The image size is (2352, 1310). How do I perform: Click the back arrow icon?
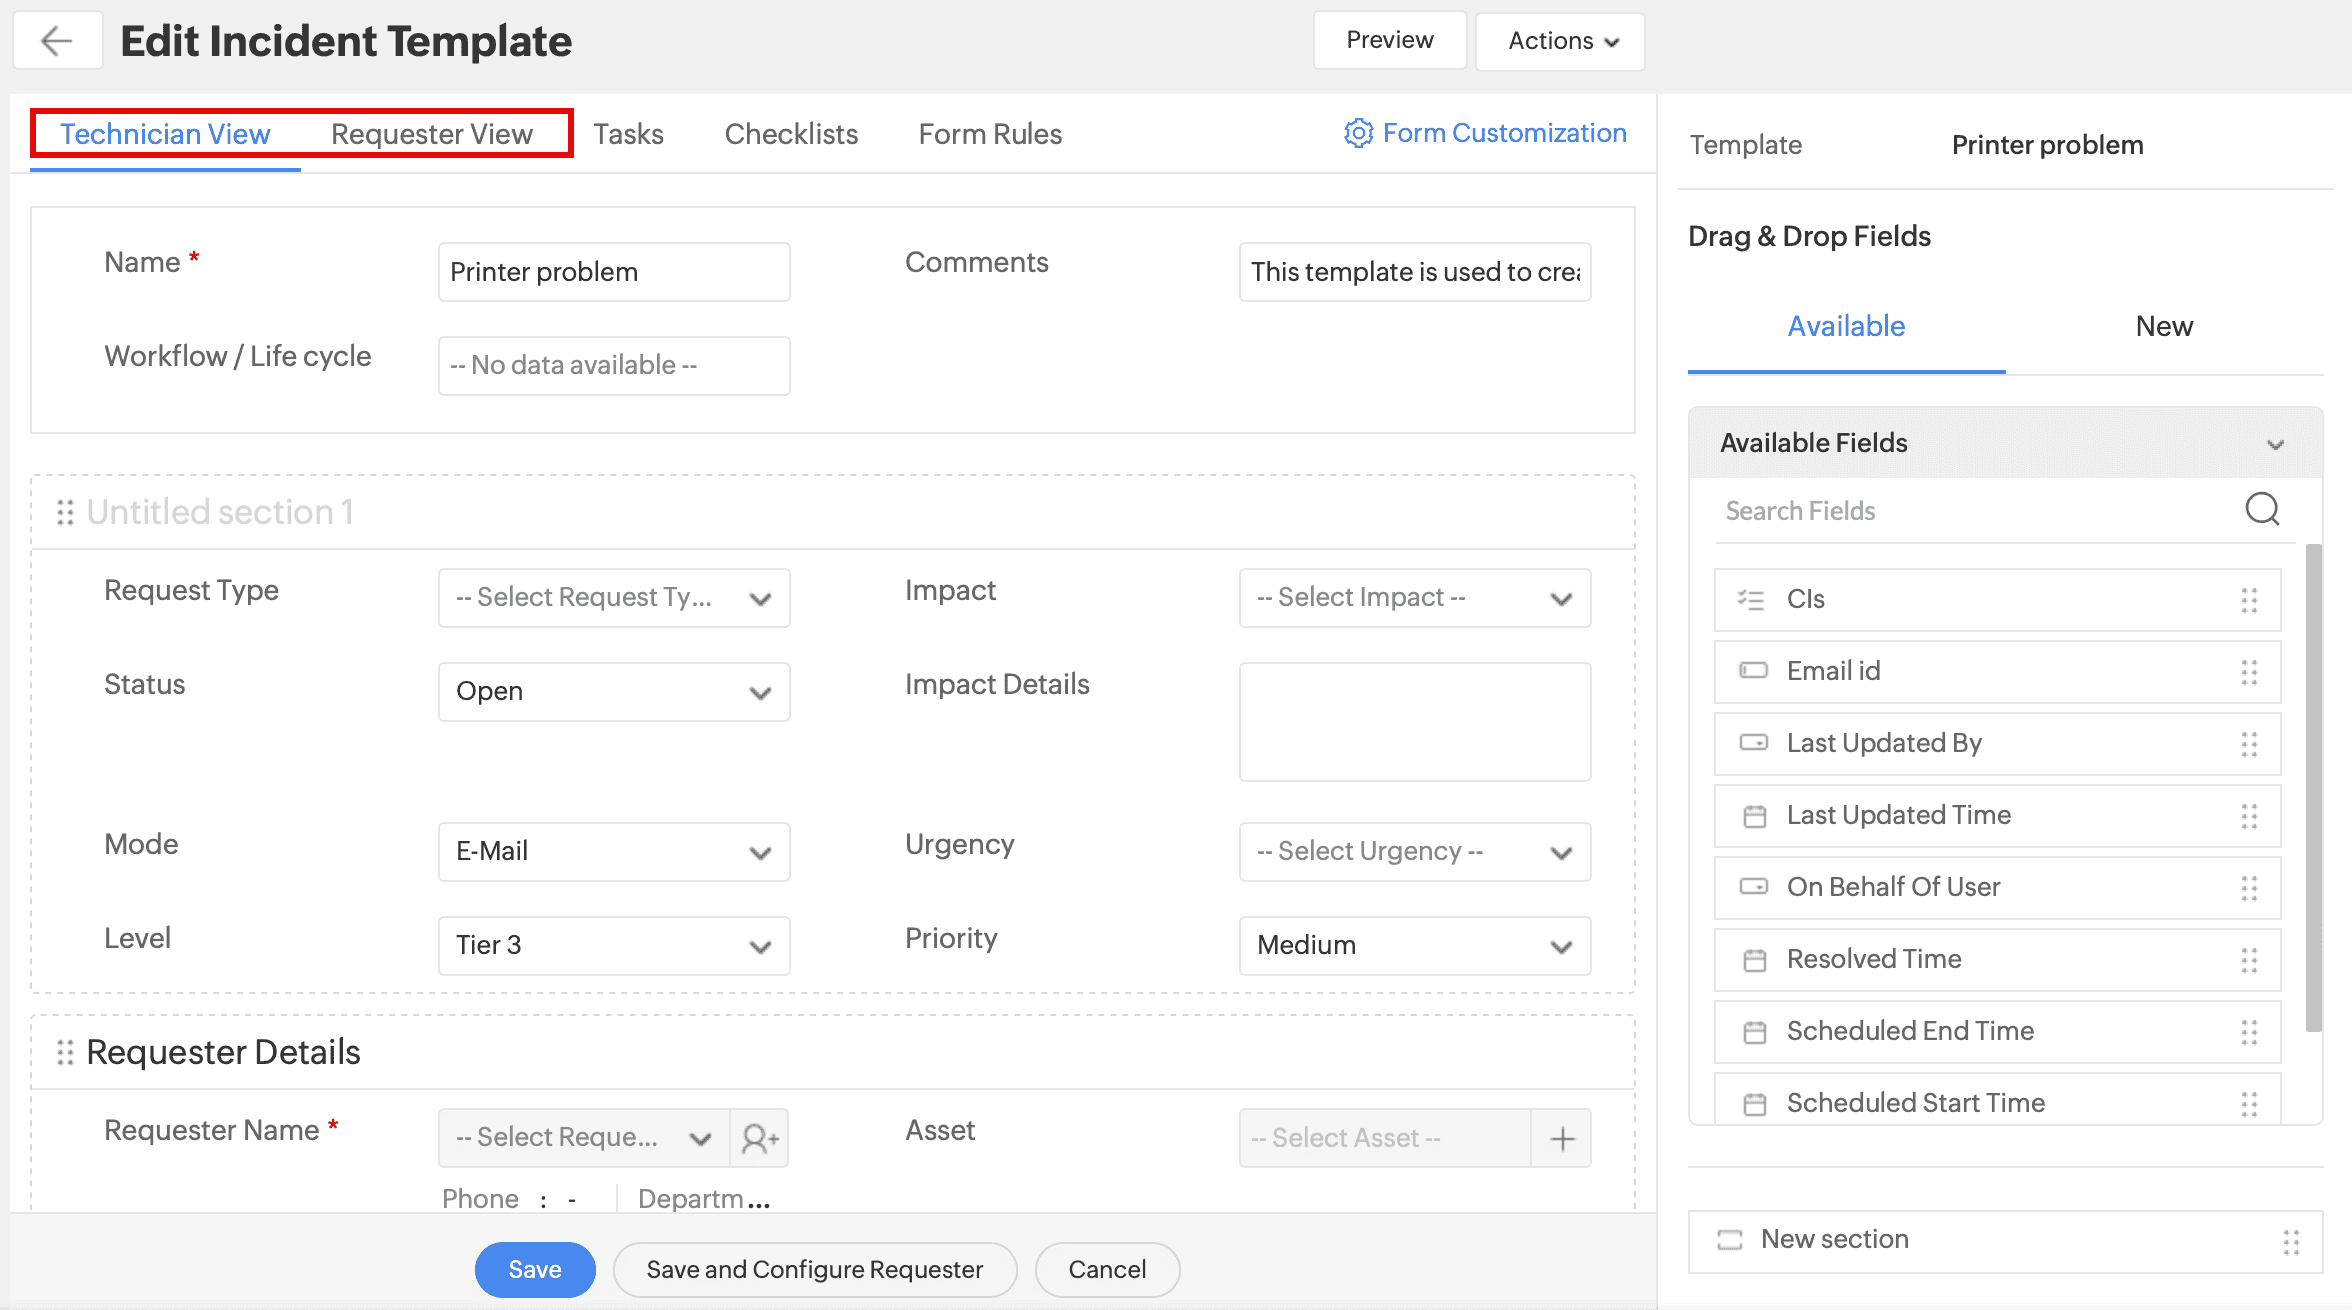point(57,41)
